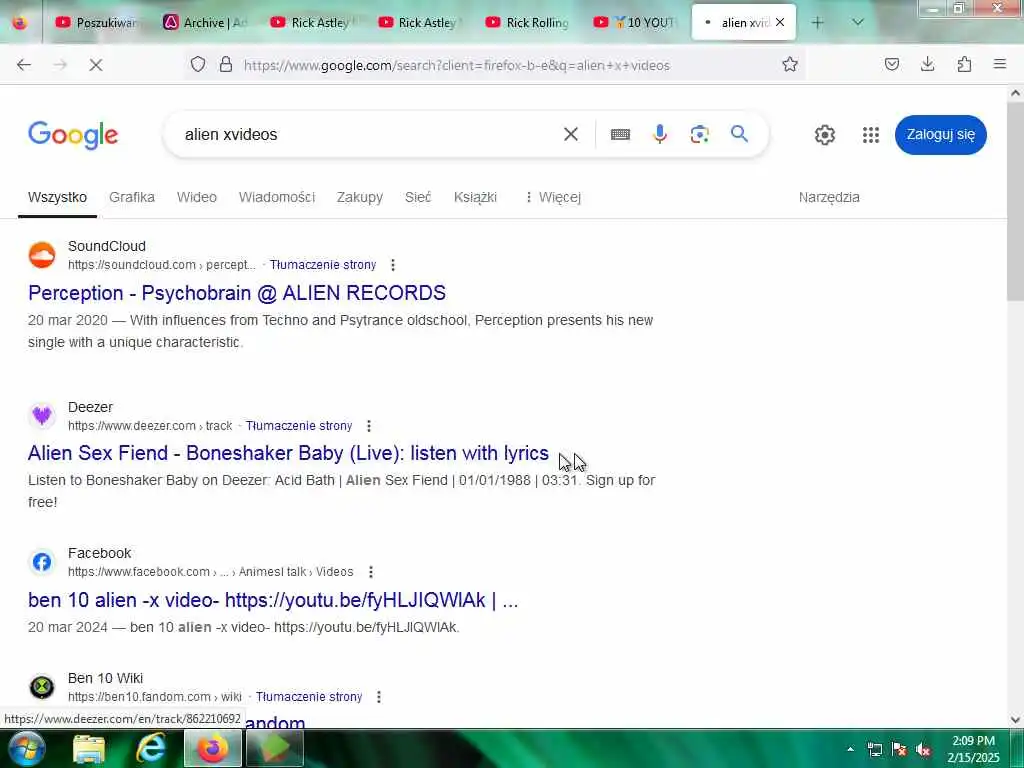This screenshot has width=1024, height=768.
Task: Open the on-screen keyboard input tool
Action: click(x=620, y=135)
